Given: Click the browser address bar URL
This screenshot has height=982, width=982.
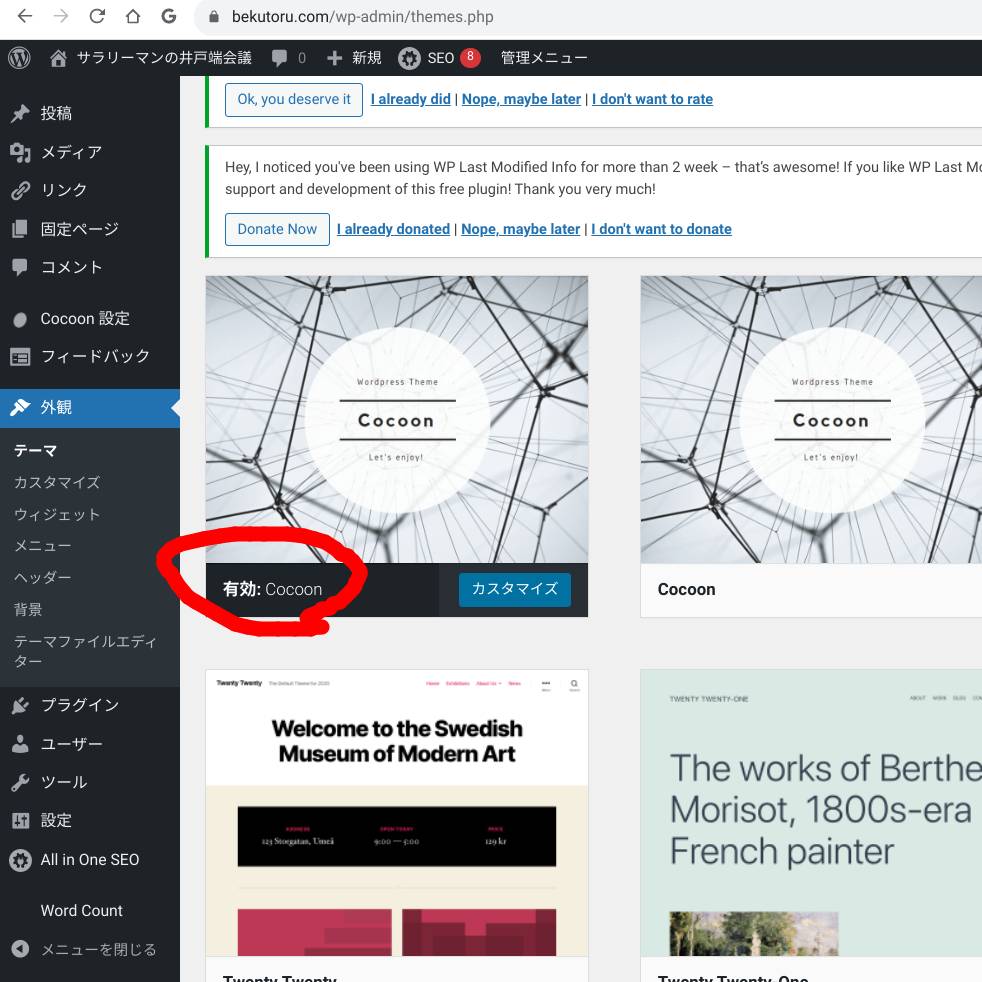Looking at the screenshot, I should 363,17.
